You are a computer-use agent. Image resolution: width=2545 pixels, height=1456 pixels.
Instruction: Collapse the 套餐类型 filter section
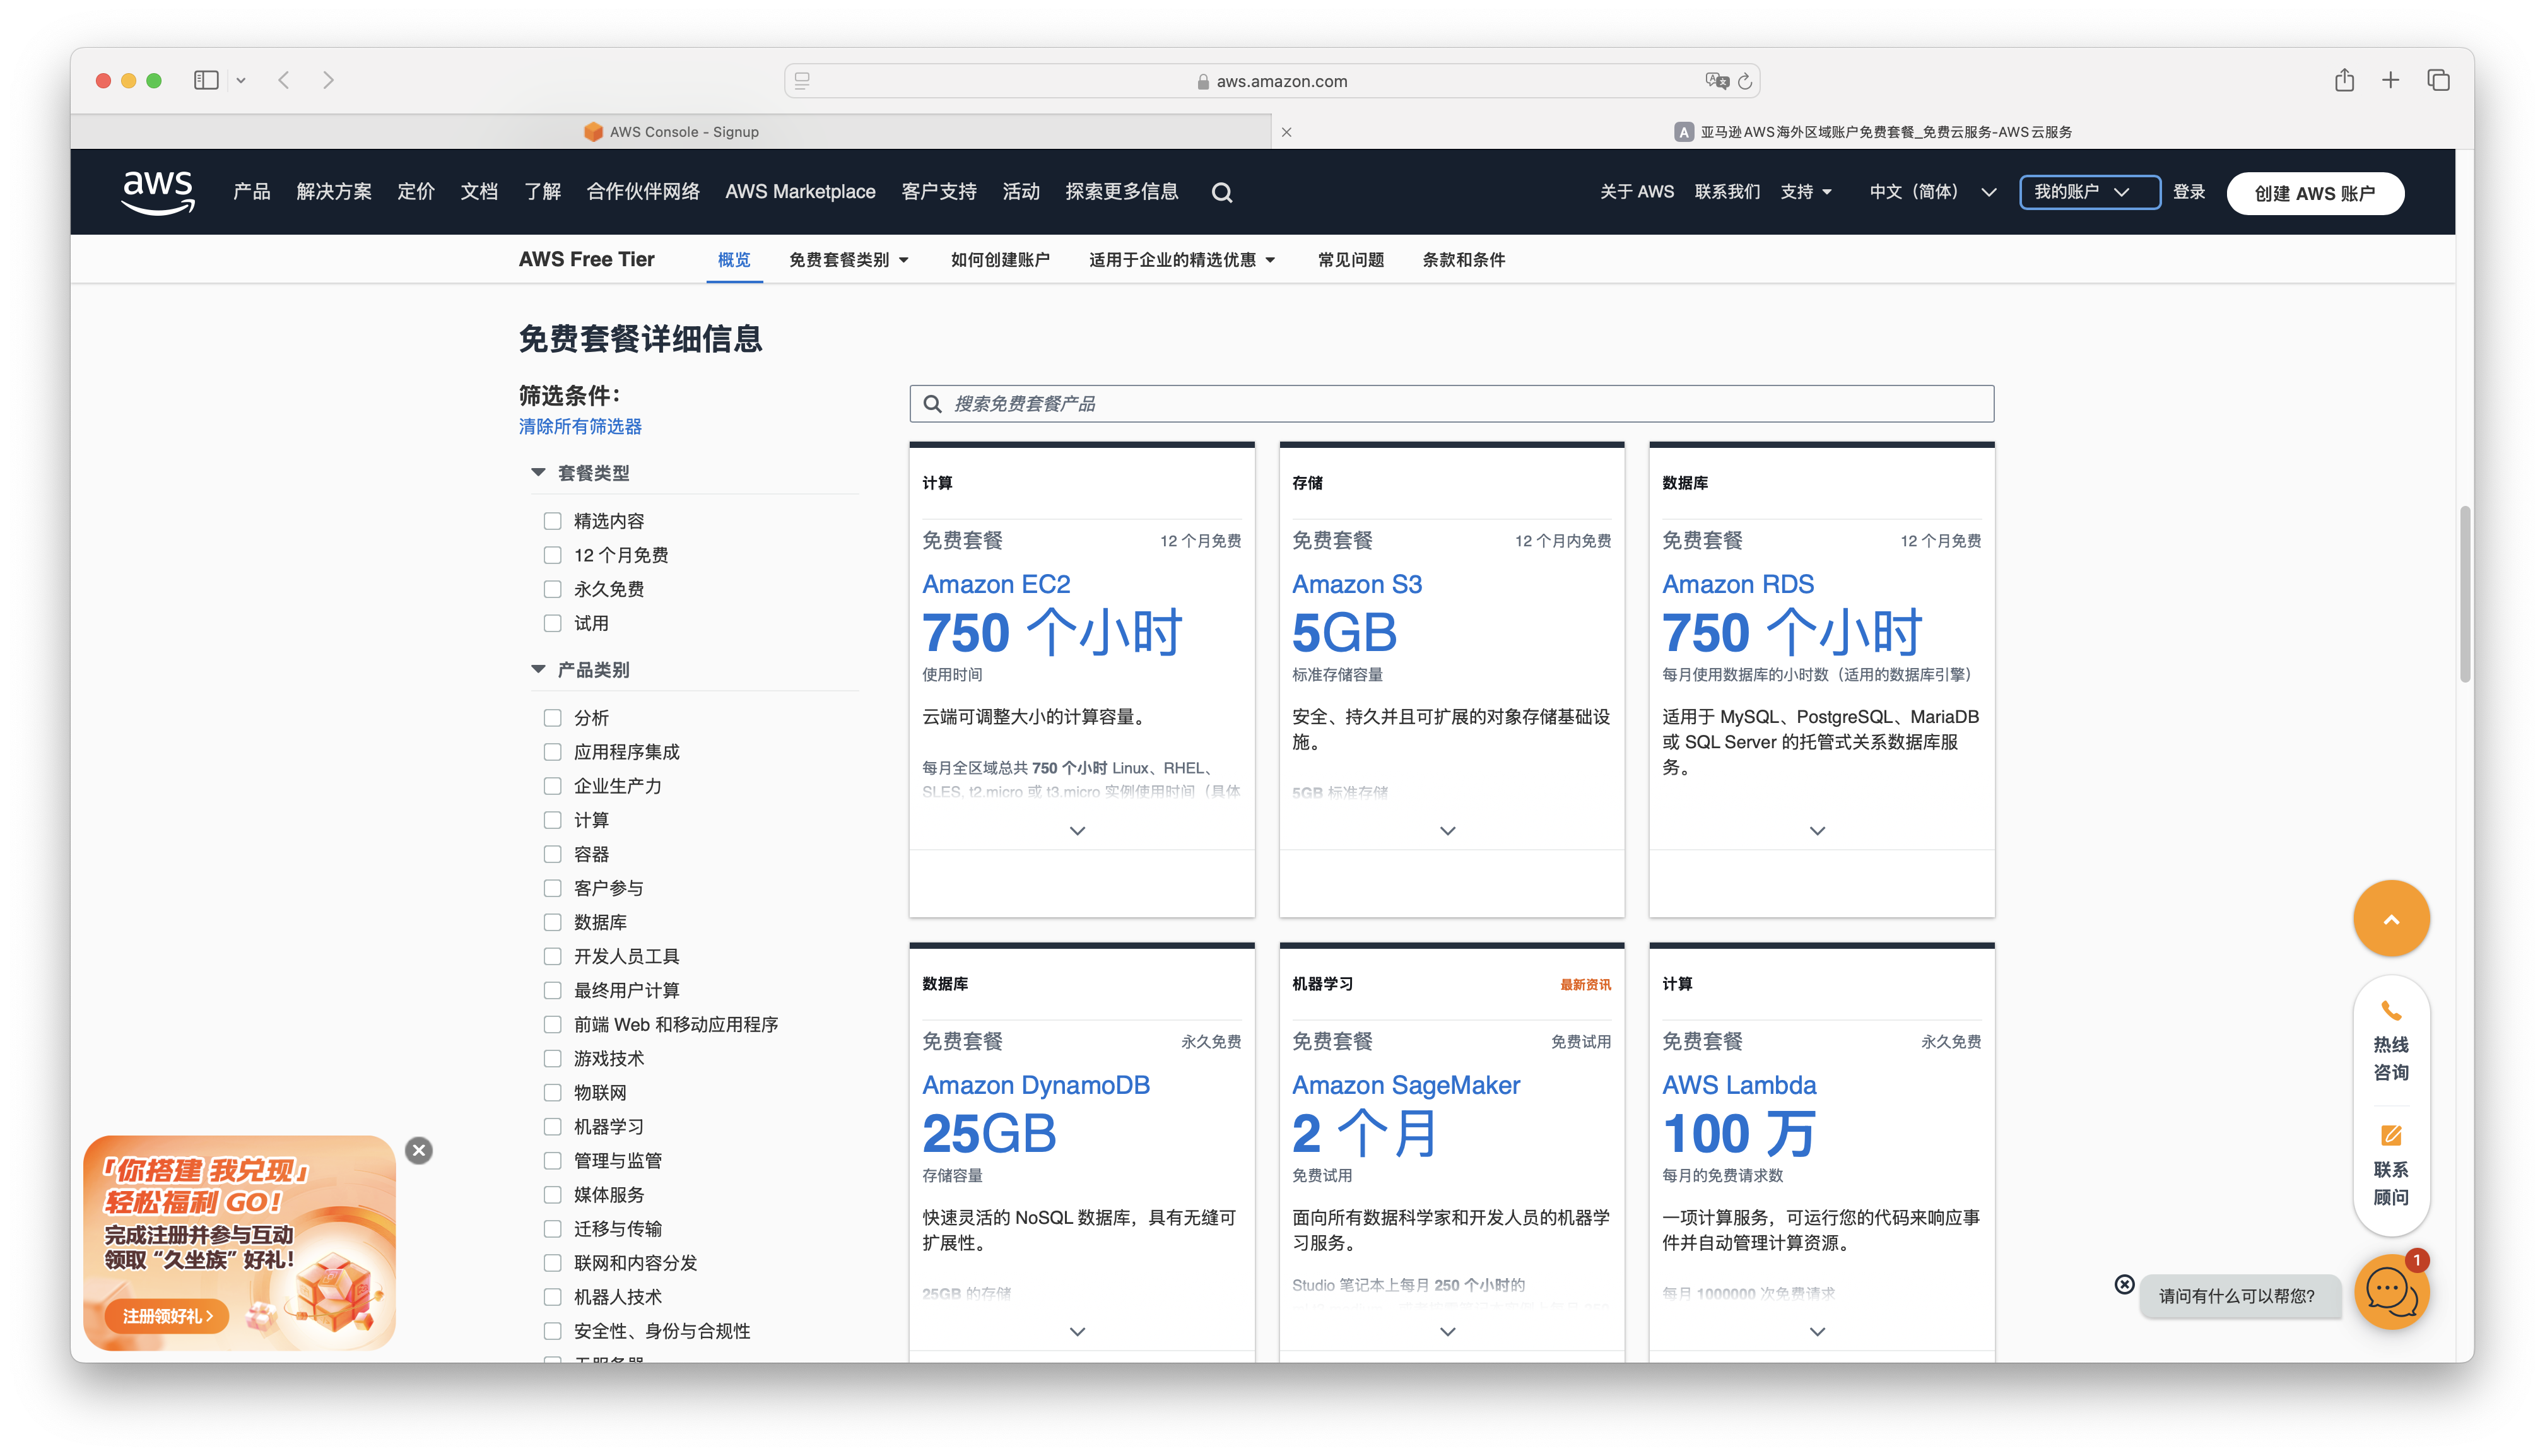(x=538, y=472)
